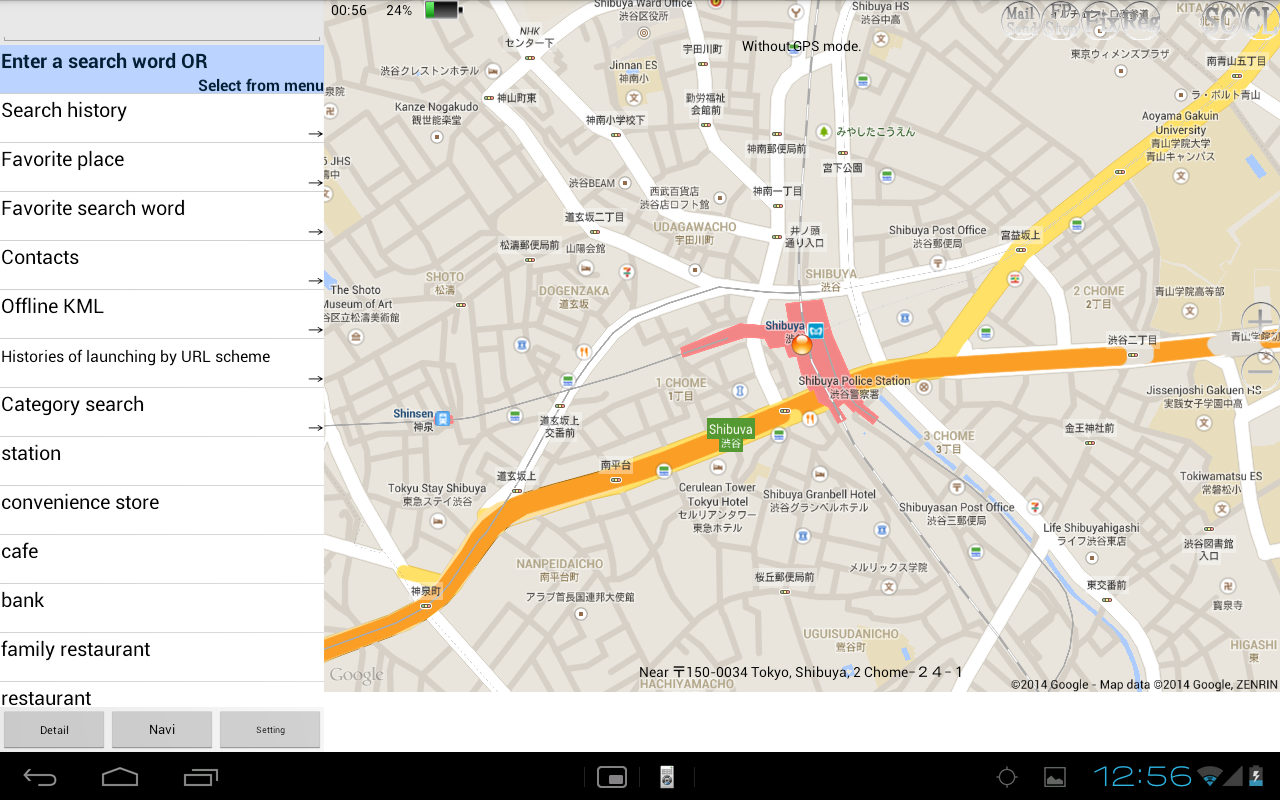The width and height of the screenshot is (1280, 800).
Task: Go back with Android back button
Action: pyautogui.click(x=40, y=777)
